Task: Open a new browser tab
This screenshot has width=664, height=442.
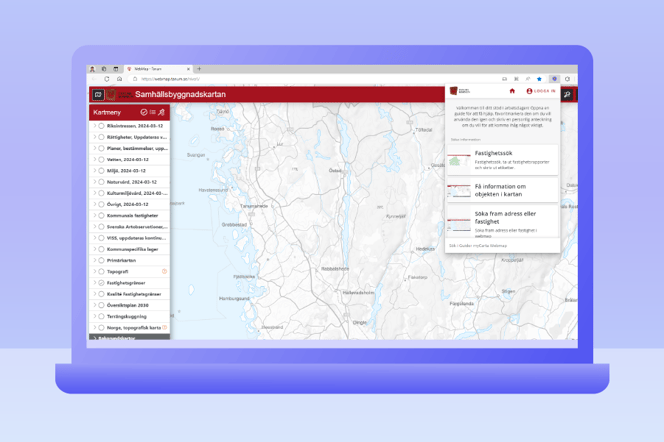Action: tap(199, 69)
